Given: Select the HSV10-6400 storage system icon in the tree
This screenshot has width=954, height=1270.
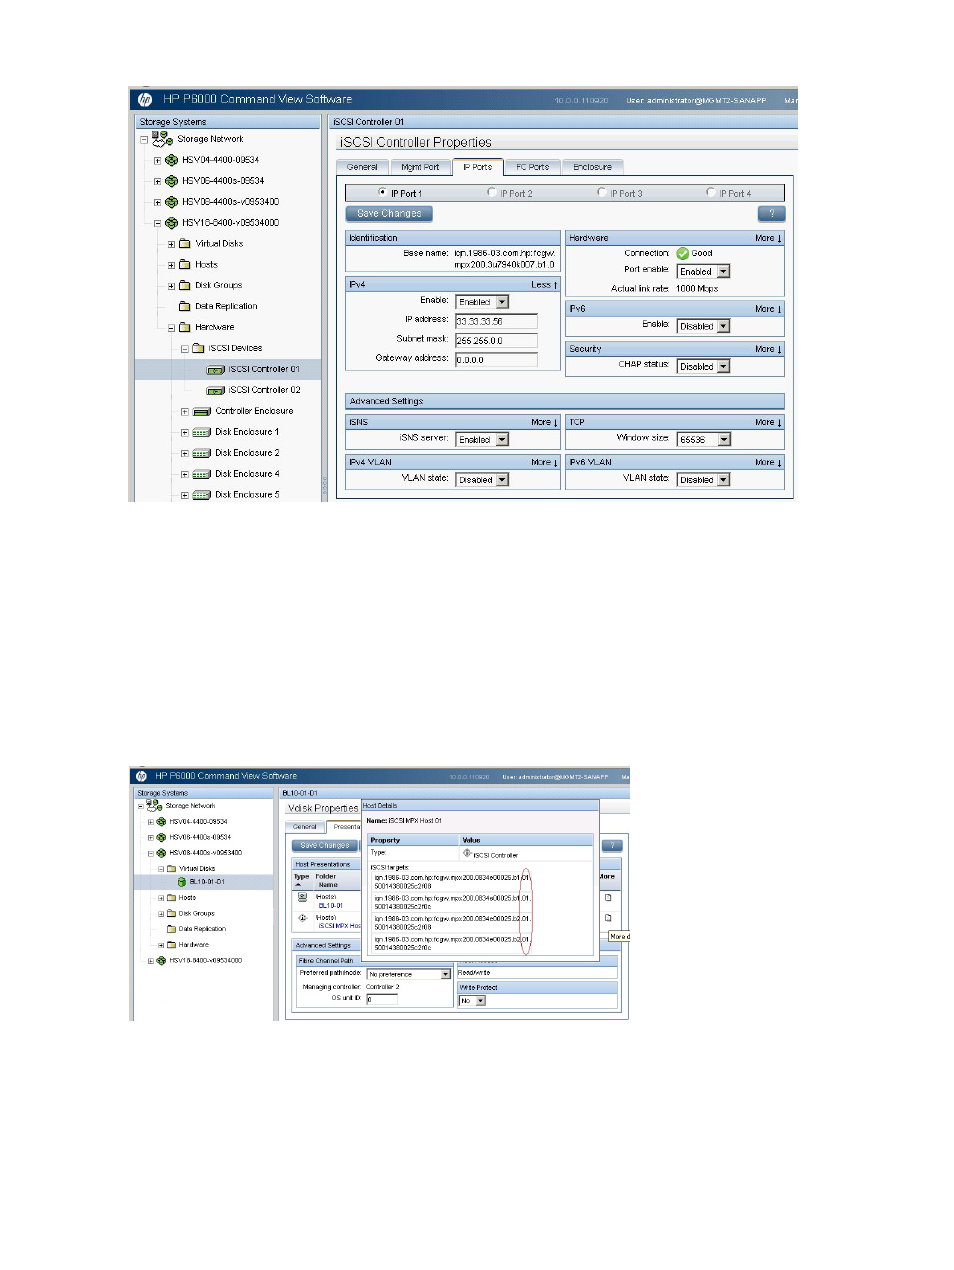Looking at the screenshot, I should point(172,223).
